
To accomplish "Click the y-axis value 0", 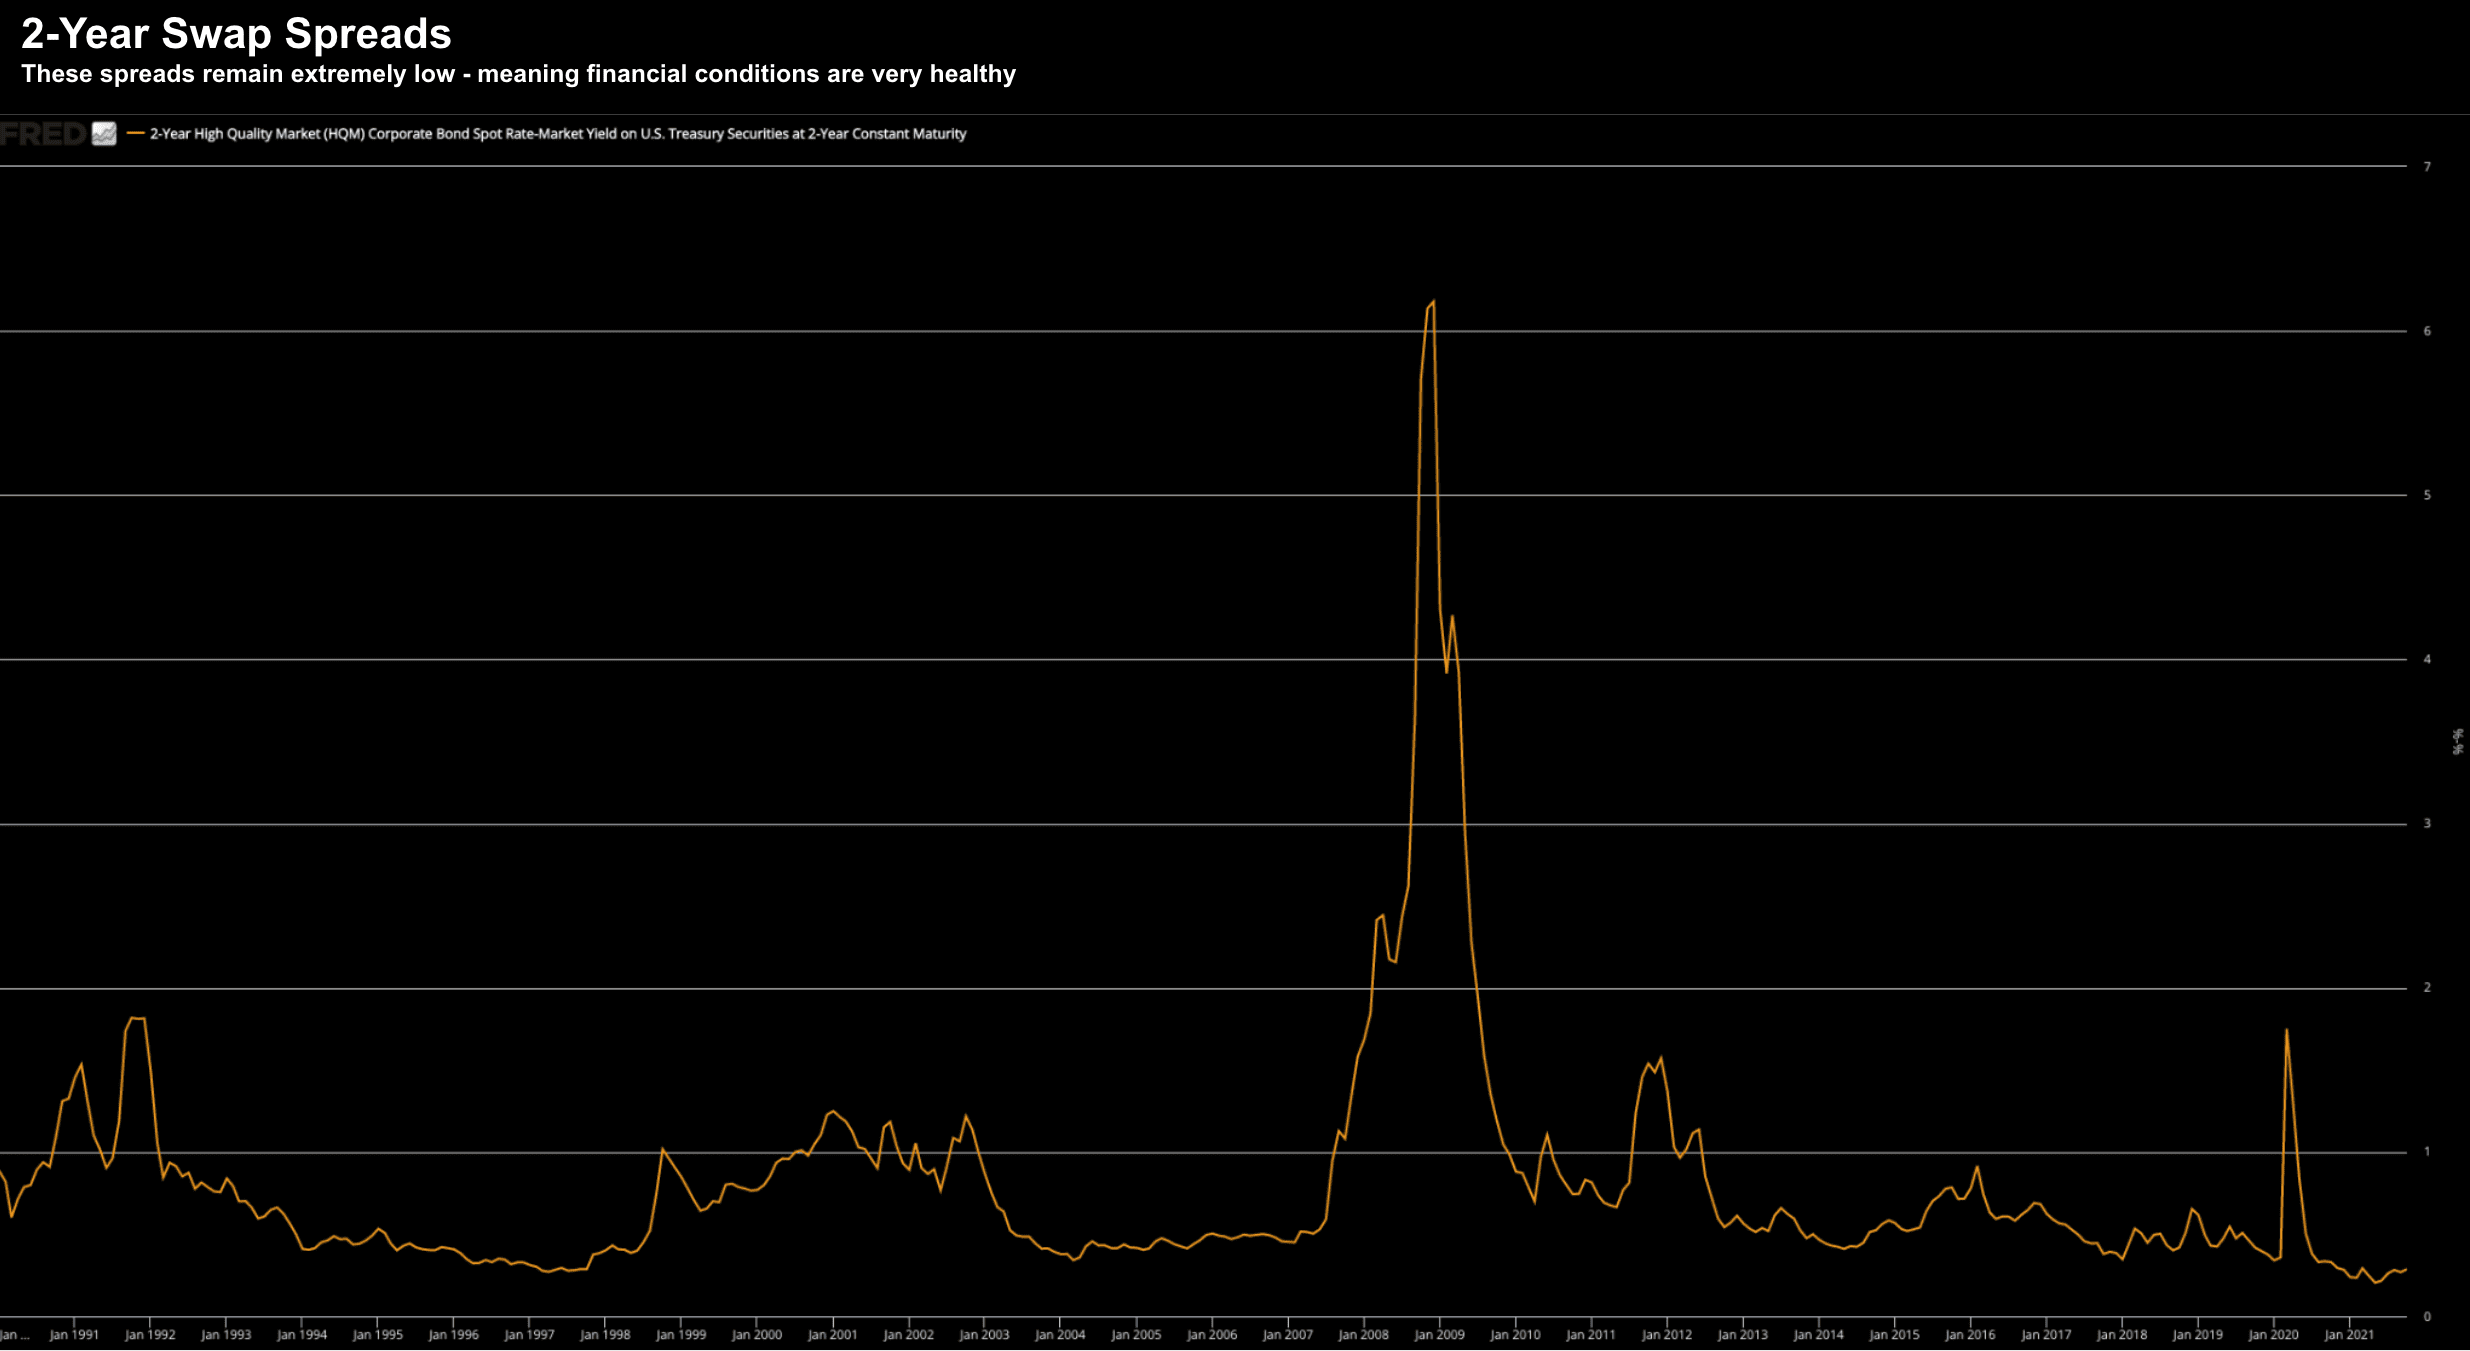I will 2427,1317.
